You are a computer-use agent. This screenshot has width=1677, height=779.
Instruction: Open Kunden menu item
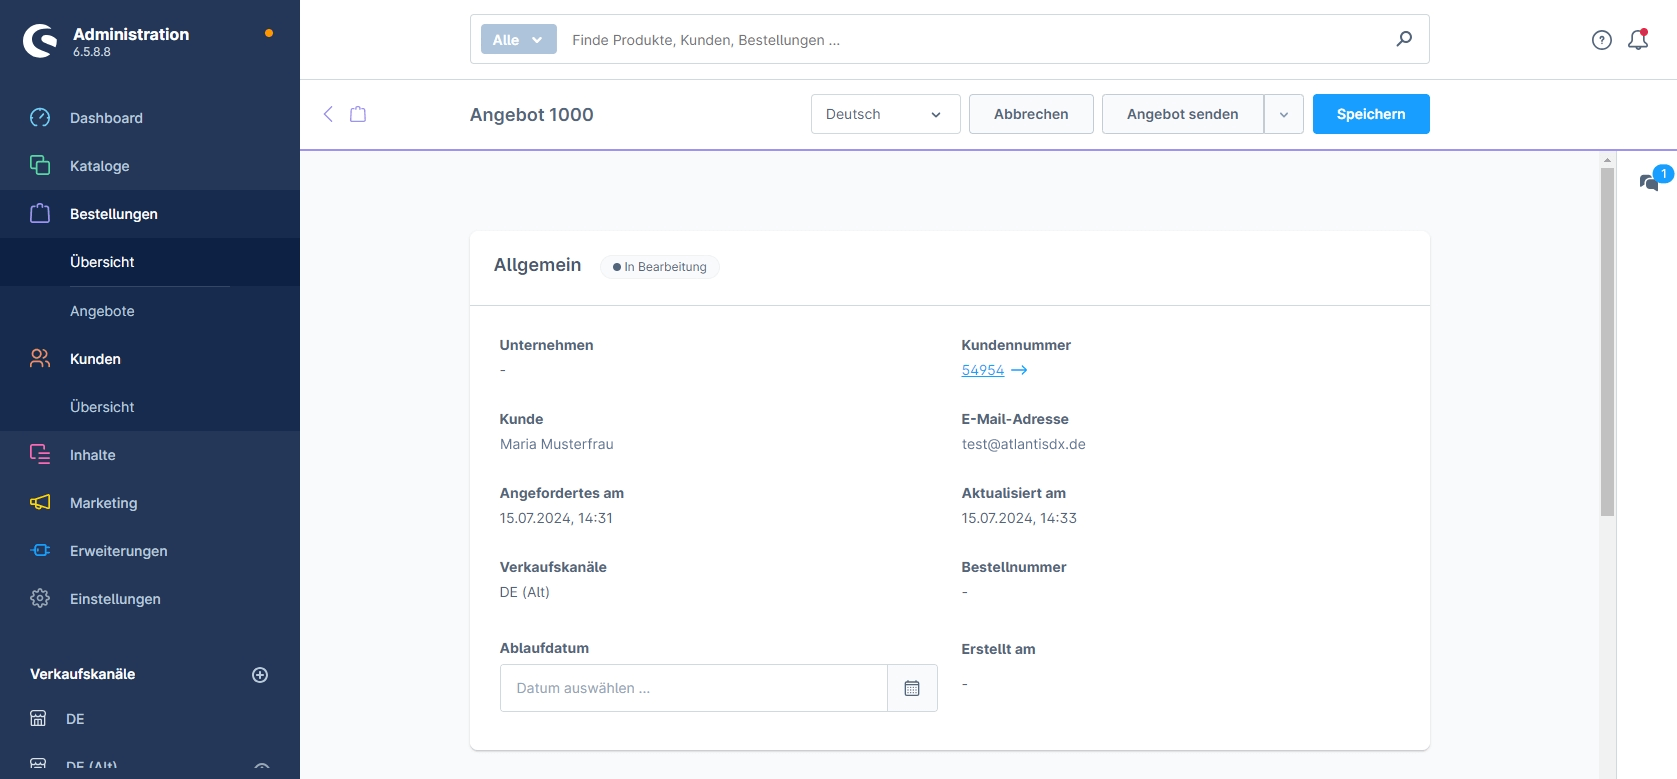pos(95,359)
